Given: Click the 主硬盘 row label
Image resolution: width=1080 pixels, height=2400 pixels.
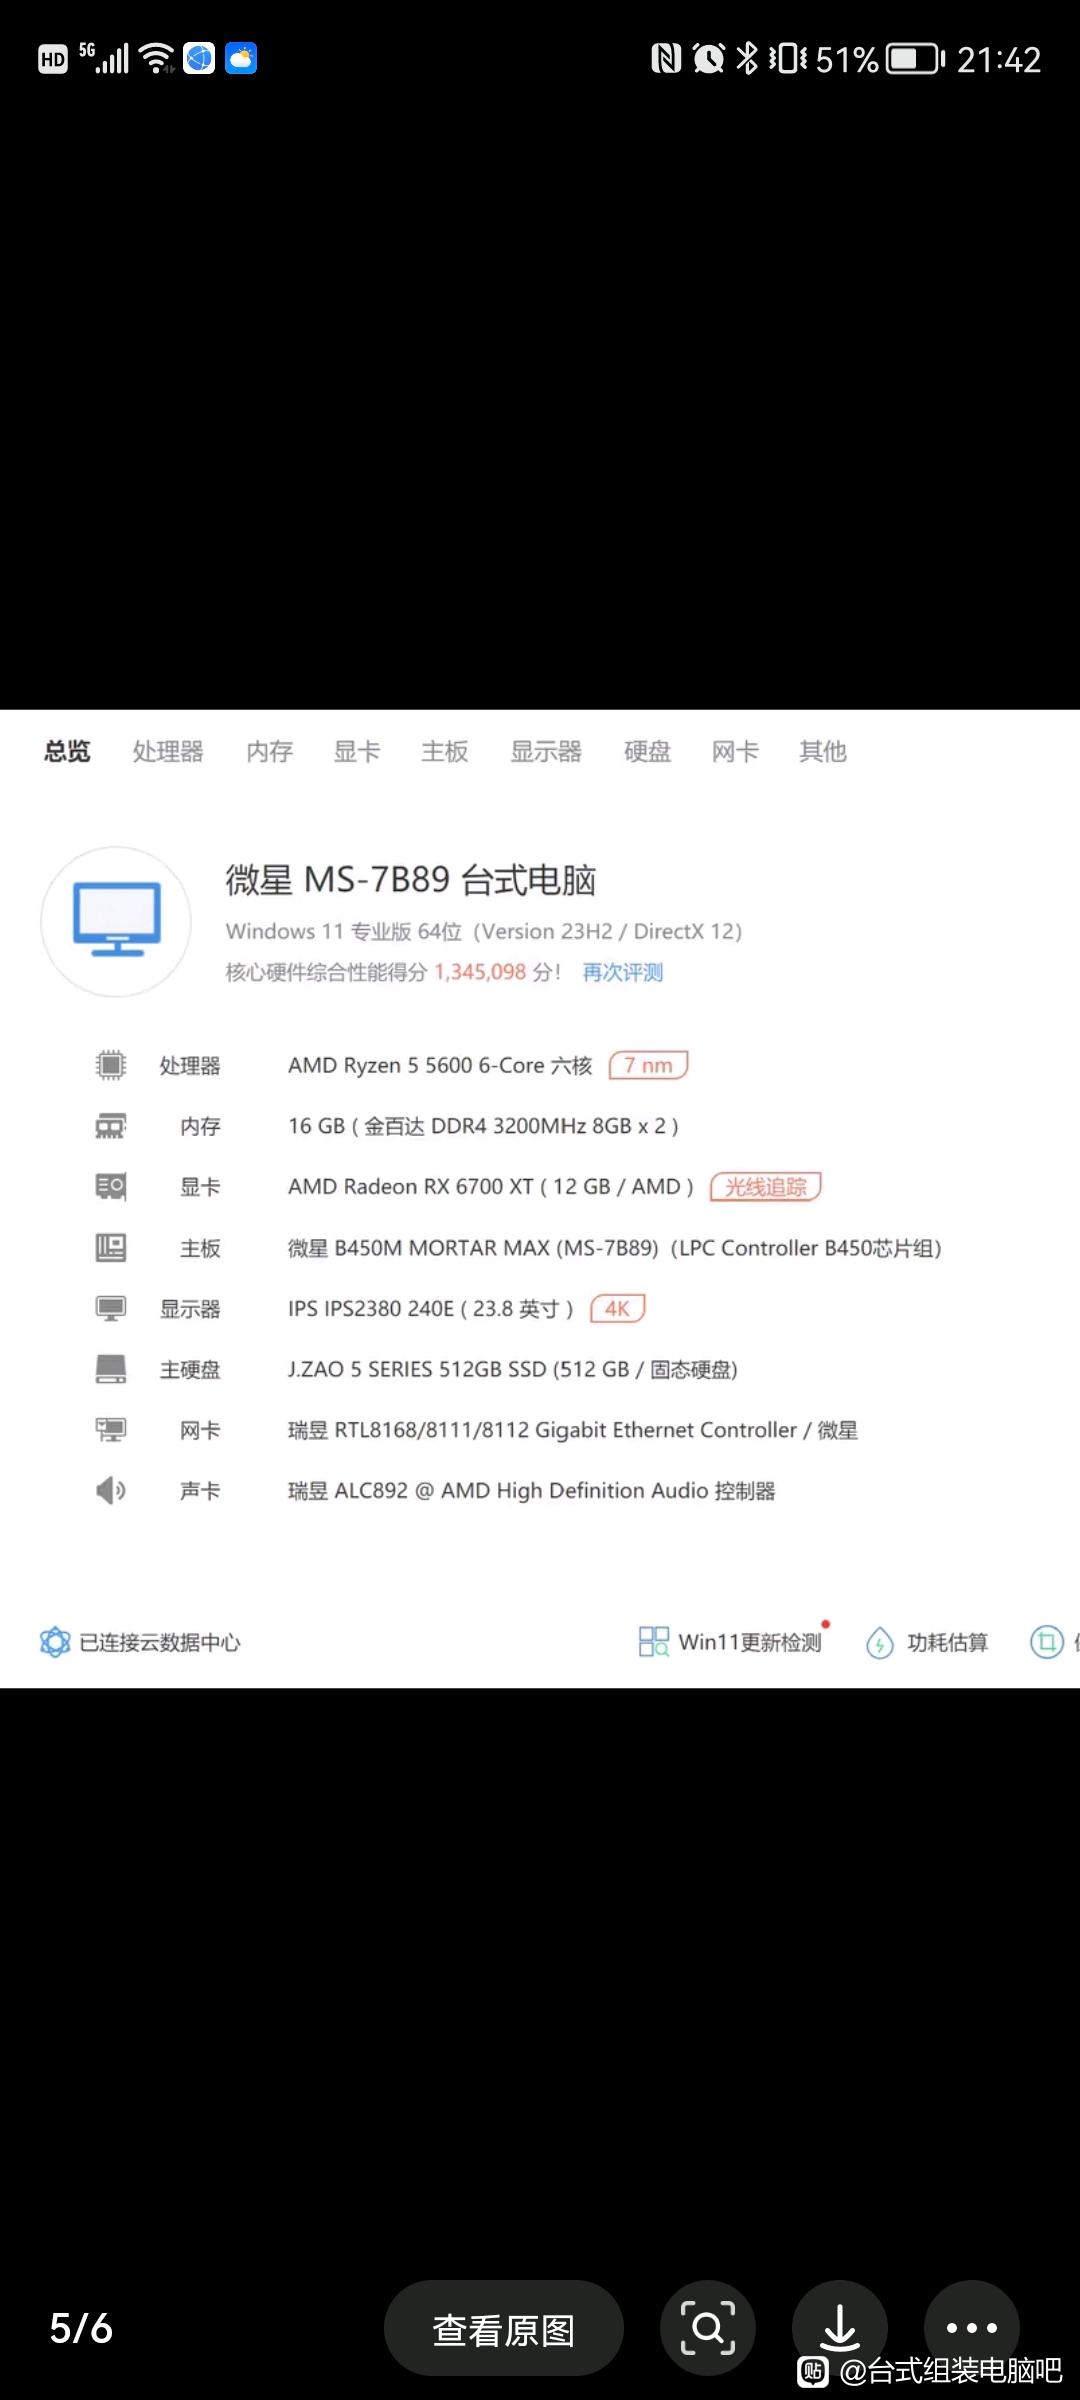Looking at the screenshot, I should point(190,1369).
